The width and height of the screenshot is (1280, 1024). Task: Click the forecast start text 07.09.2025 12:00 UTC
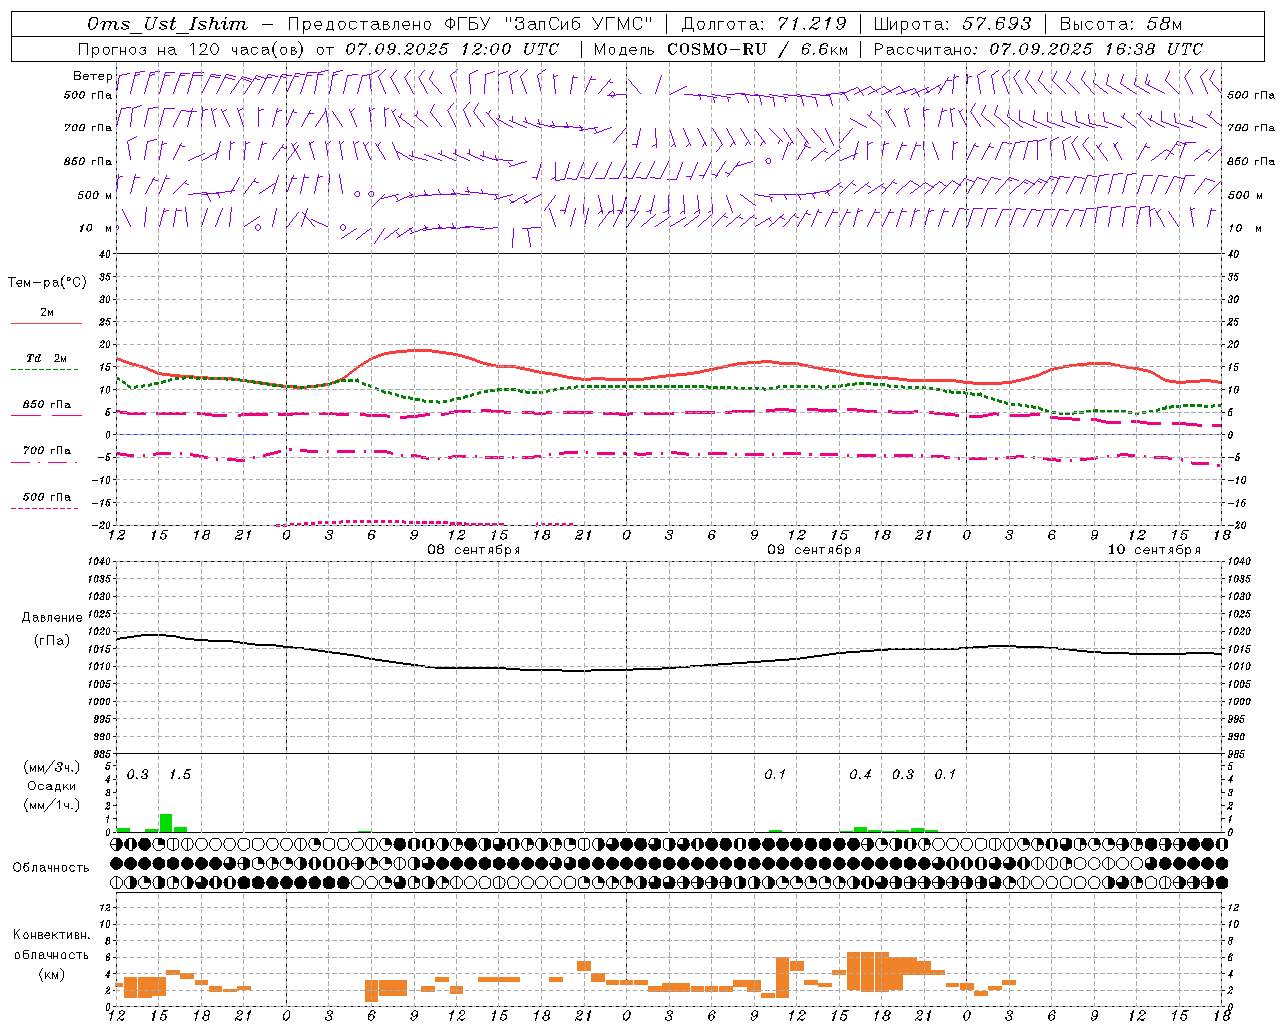point(452,49)
